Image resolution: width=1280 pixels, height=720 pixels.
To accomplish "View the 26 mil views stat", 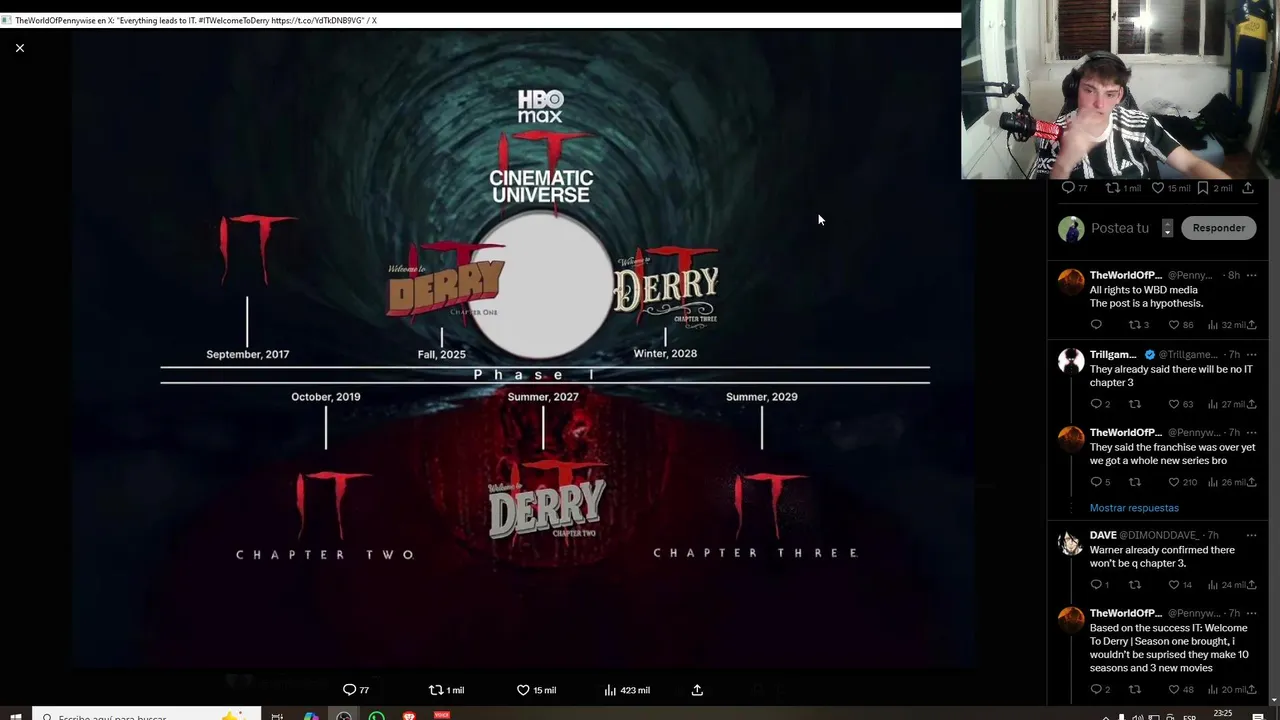I will [1226, 482].
